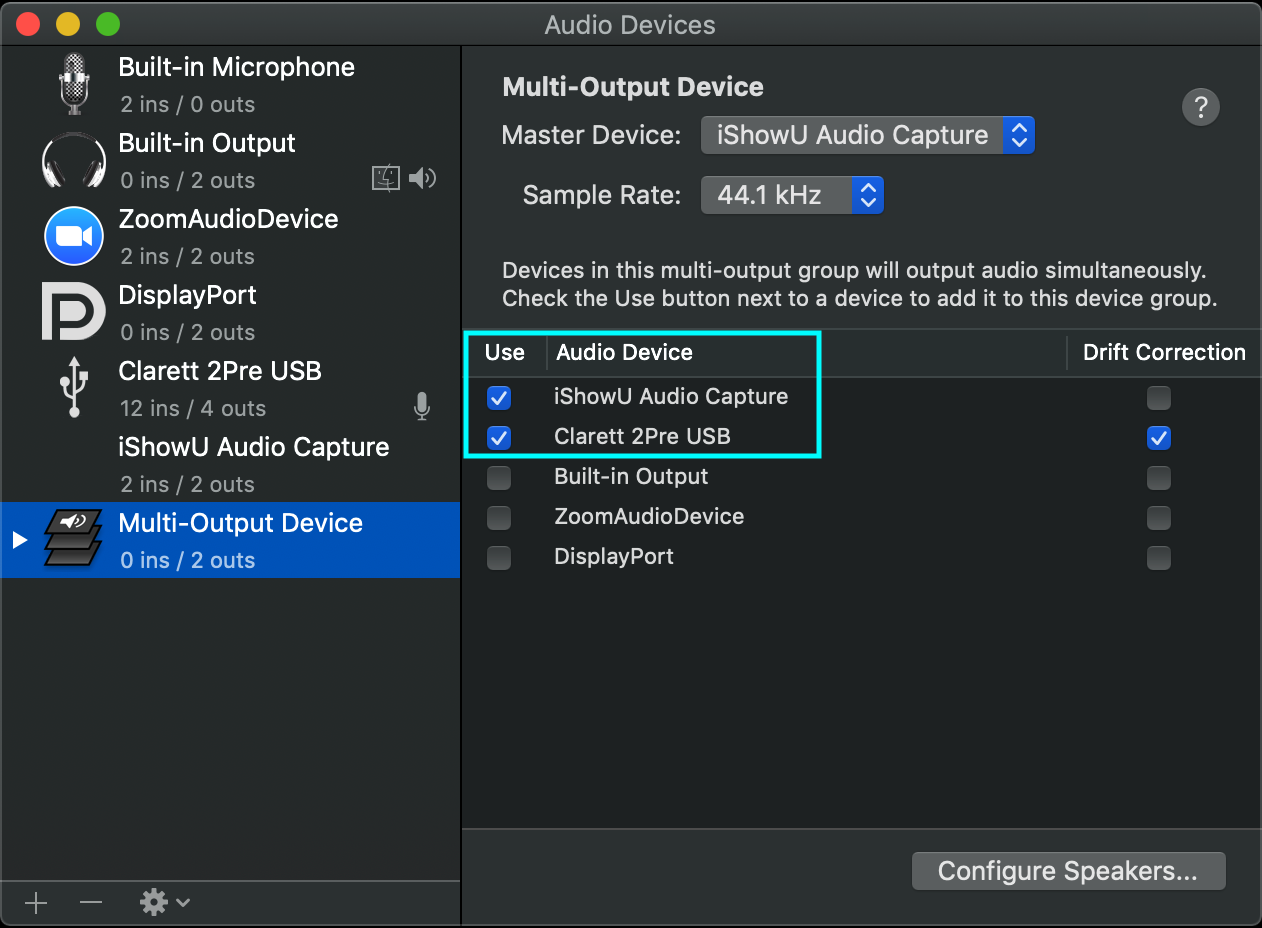Viewport: 1262px width, 928px height.
Task: Select ZoomAudioDevice in the sidebar
Action: 230,236
